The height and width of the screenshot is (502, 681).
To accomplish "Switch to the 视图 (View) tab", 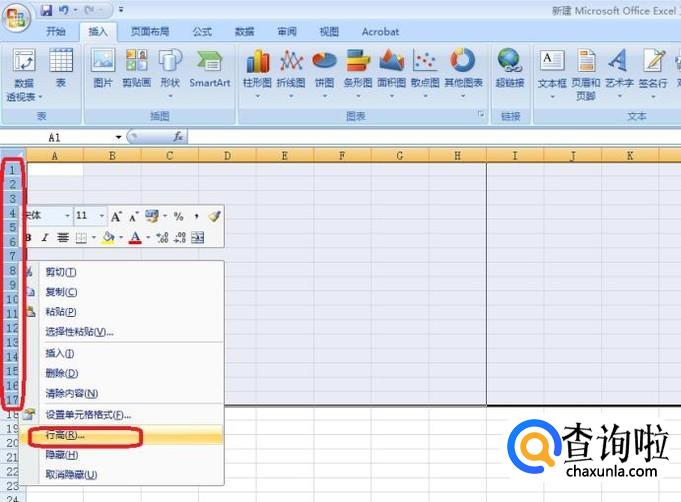I will [329, 31].
